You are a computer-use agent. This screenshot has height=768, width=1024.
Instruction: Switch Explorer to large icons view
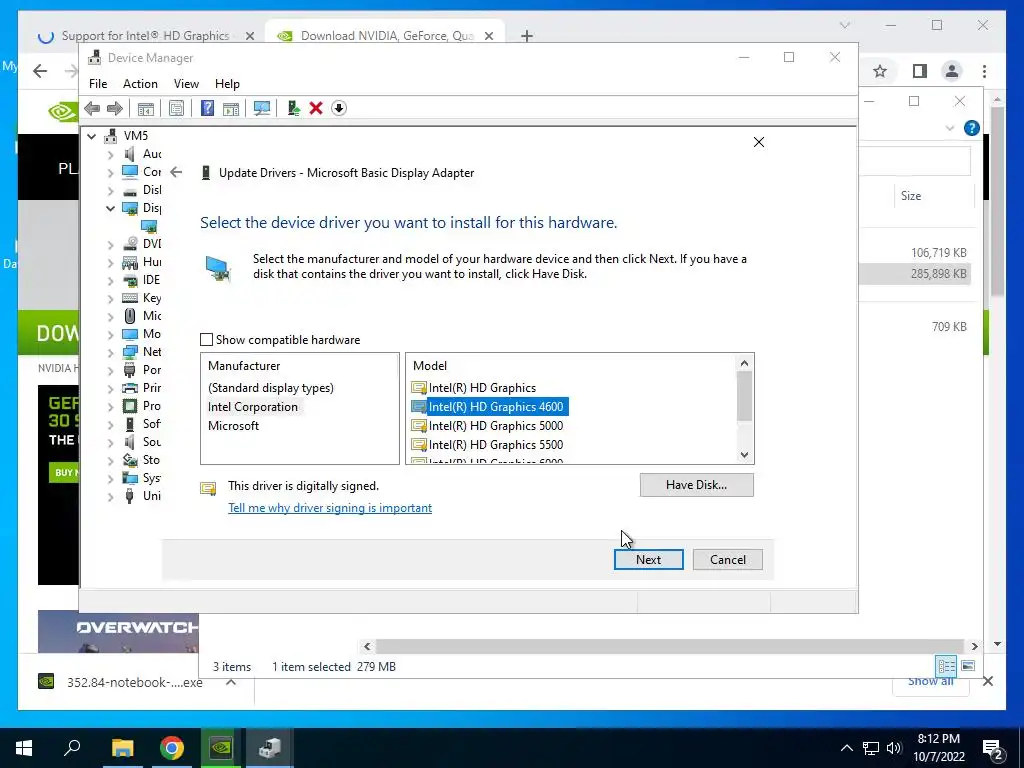point(968,666)
